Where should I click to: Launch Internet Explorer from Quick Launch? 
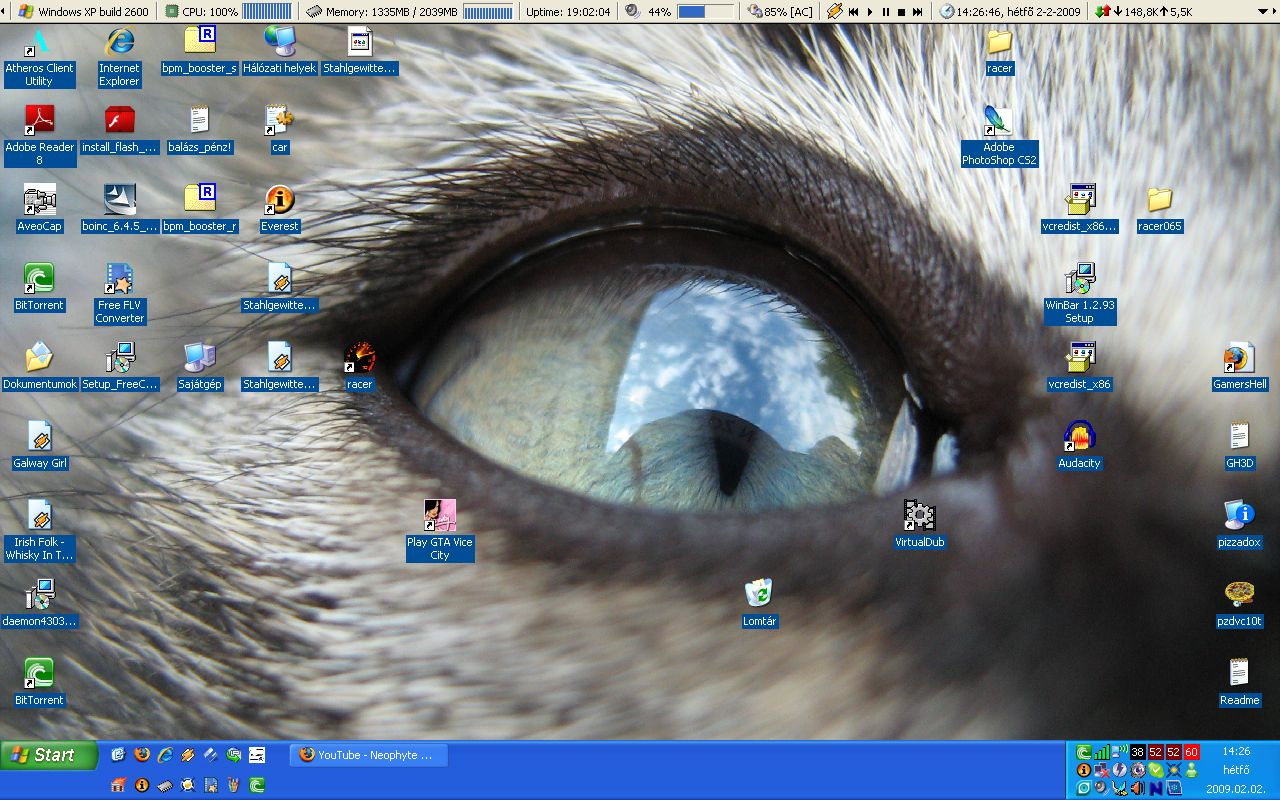(x=165, y=755)
